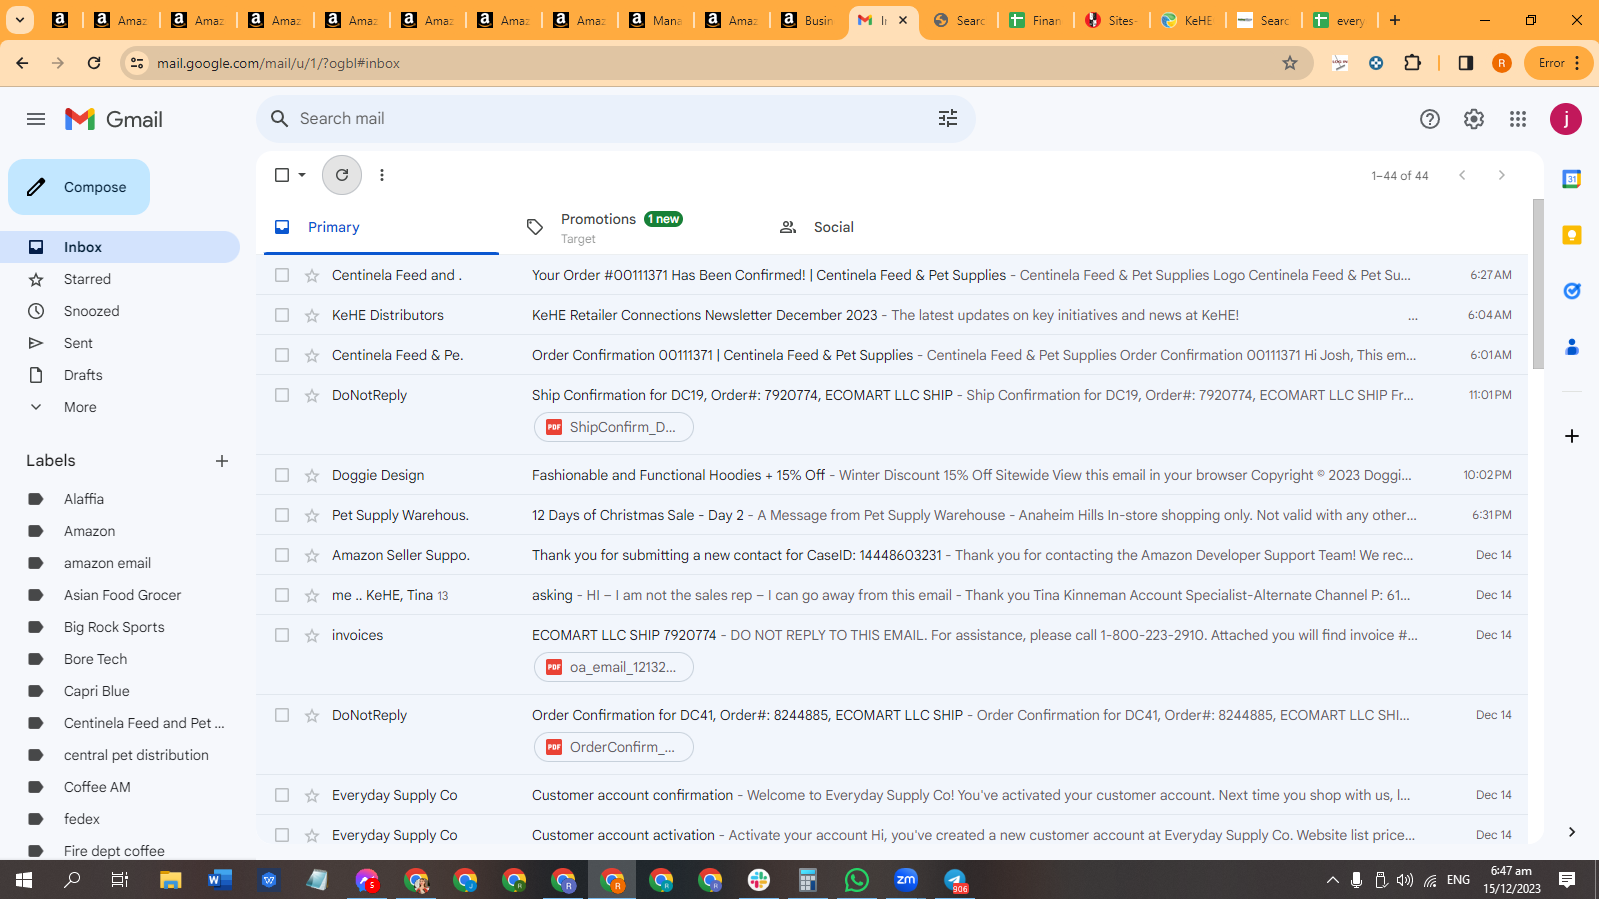
Task: Reload the page in Chrome
Action: point(94,63)
